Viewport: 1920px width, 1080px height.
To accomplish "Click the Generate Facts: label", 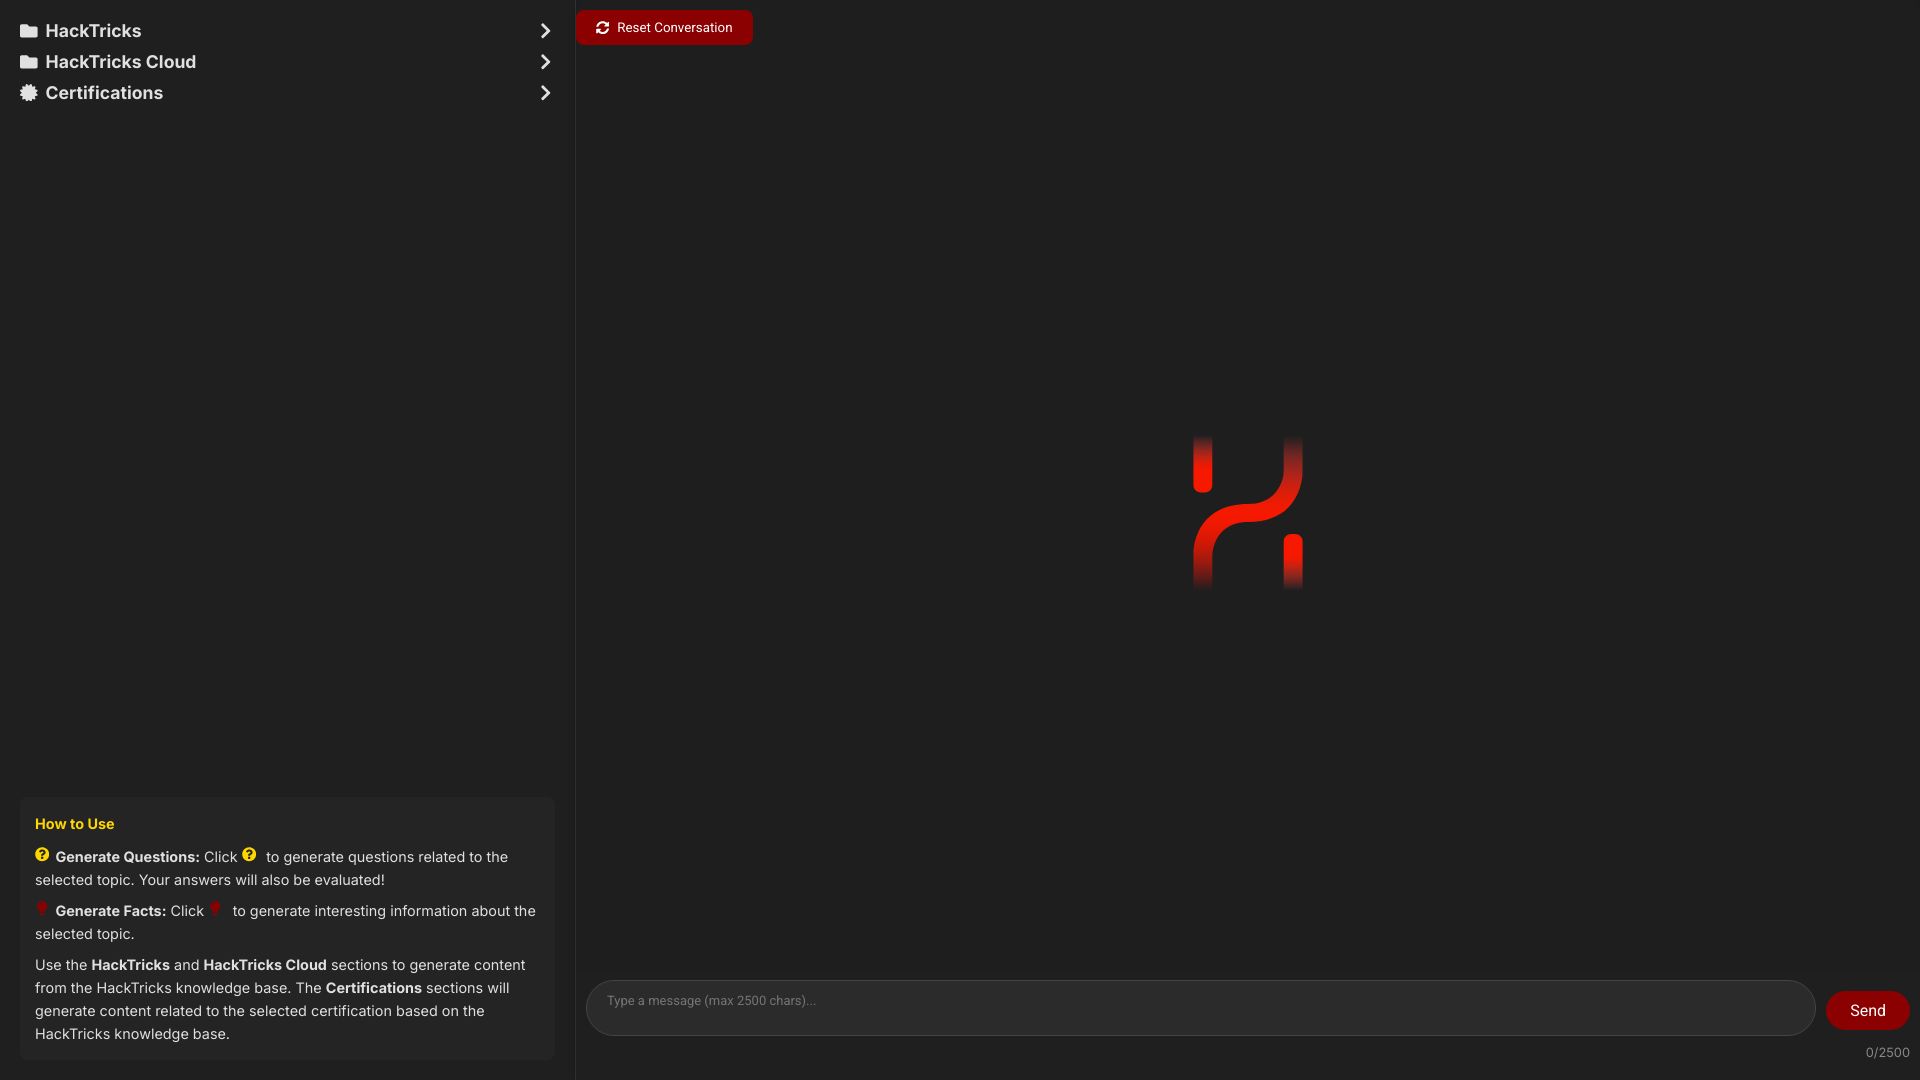I will [x=110, y=911].
